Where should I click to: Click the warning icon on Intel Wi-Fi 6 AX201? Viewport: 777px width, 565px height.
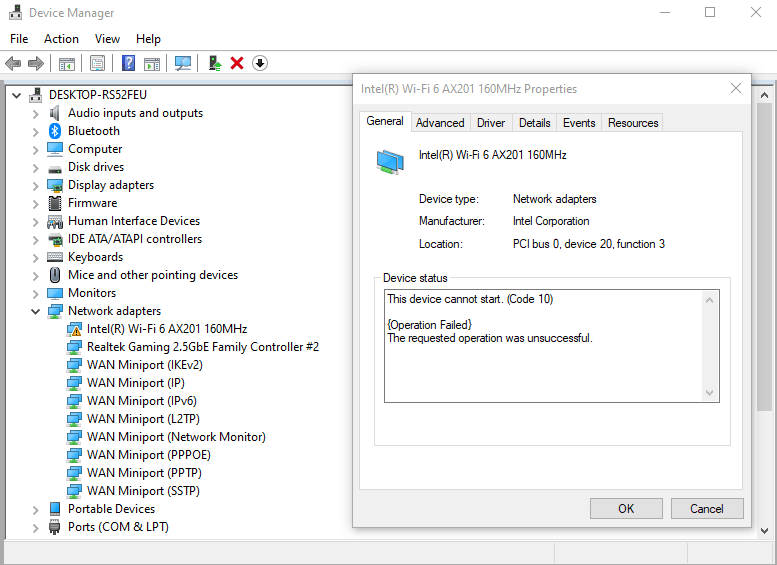[x=74, y=330]
